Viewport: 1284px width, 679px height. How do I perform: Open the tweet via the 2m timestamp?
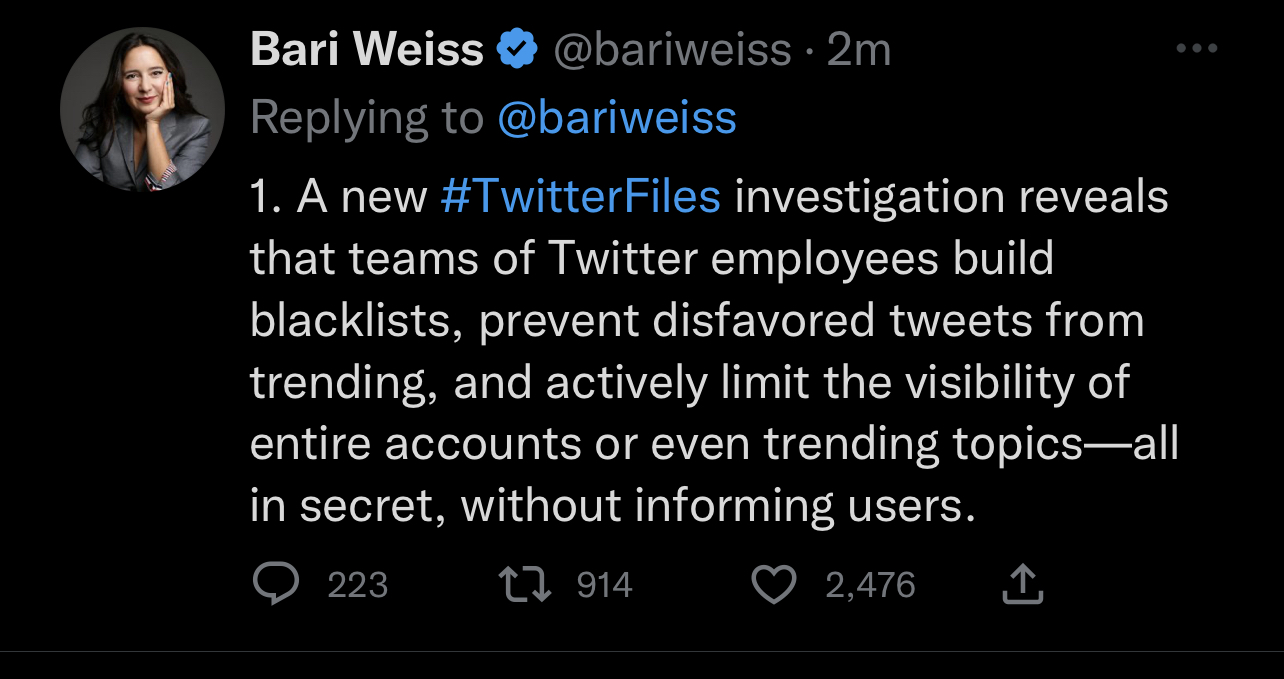tap(859, 49)
